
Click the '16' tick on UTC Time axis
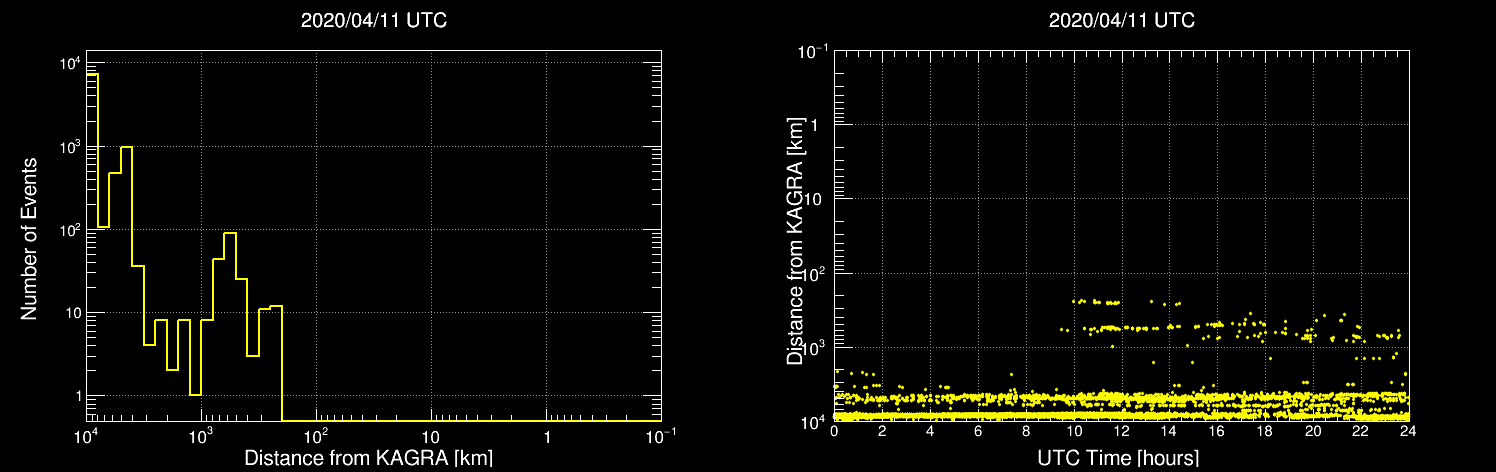[1217, 433]
